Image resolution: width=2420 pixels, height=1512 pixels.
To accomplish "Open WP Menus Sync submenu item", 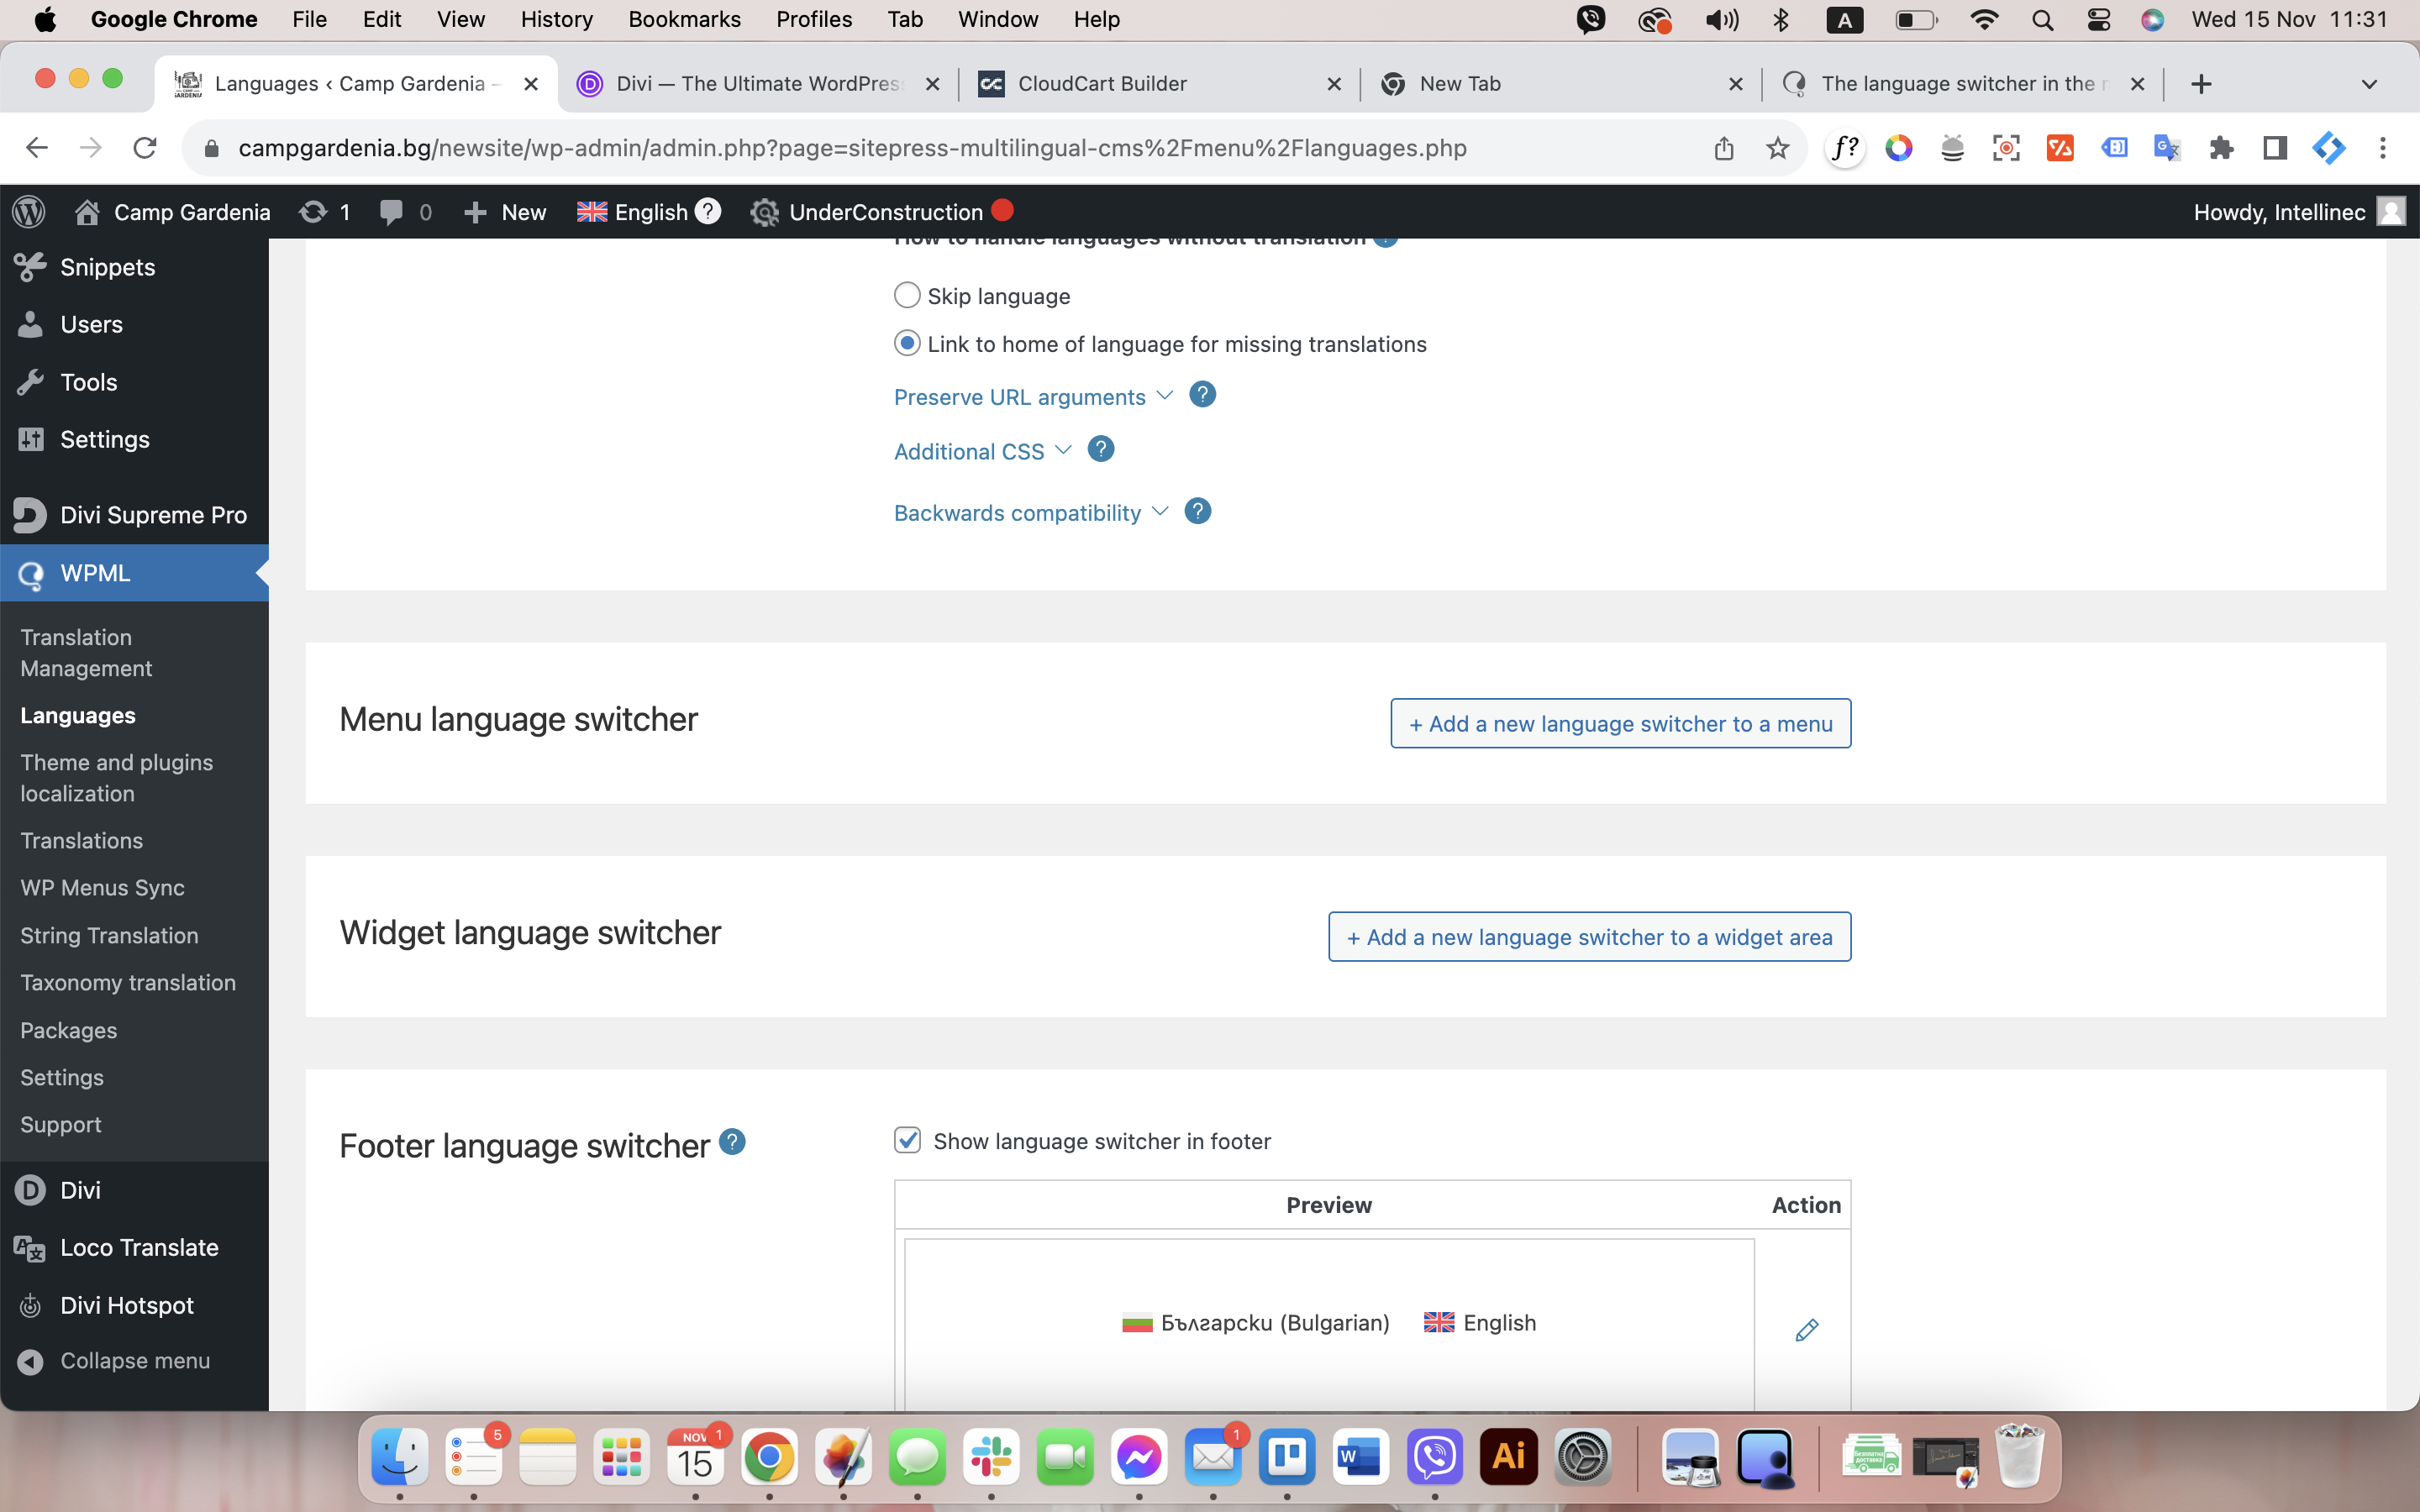I will pos(102,887).
